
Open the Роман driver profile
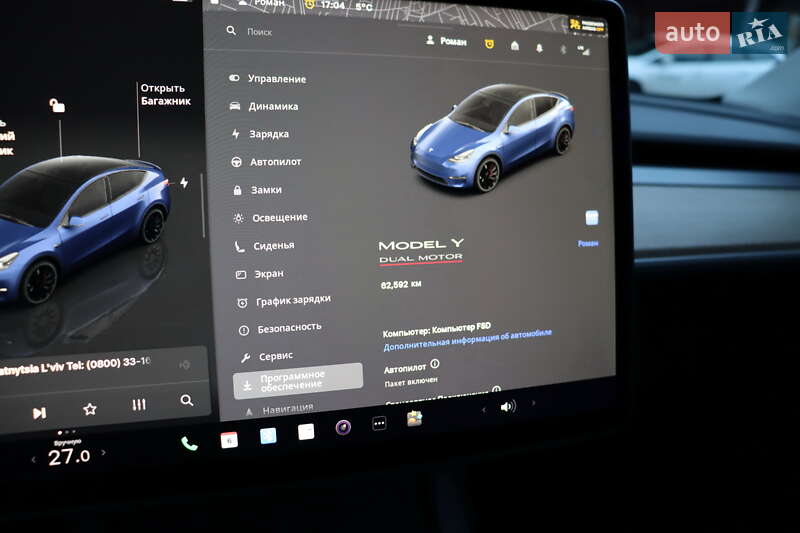click(446, 41)
